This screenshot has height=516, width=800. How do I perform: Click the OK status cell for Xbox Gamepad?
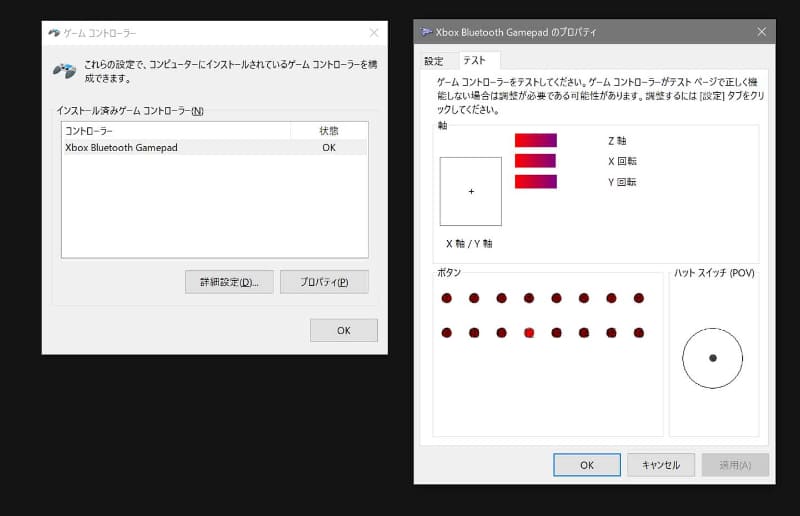pos(329,148)
